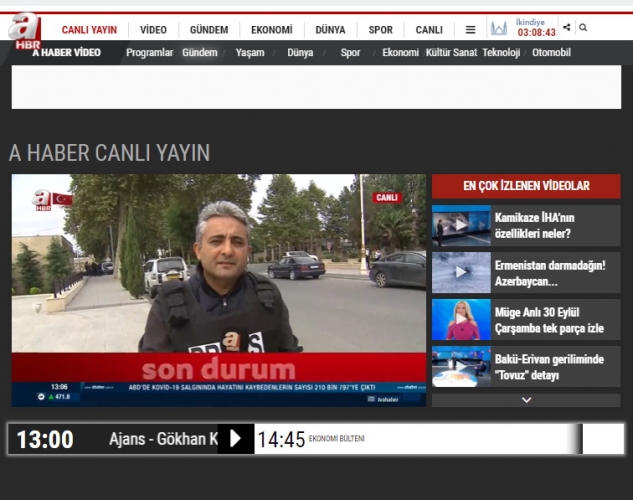Click the 14:45 Ekonomi Bülteni entry
The height and width of the screenshot is (500, 633).
[x=311, y=439]
